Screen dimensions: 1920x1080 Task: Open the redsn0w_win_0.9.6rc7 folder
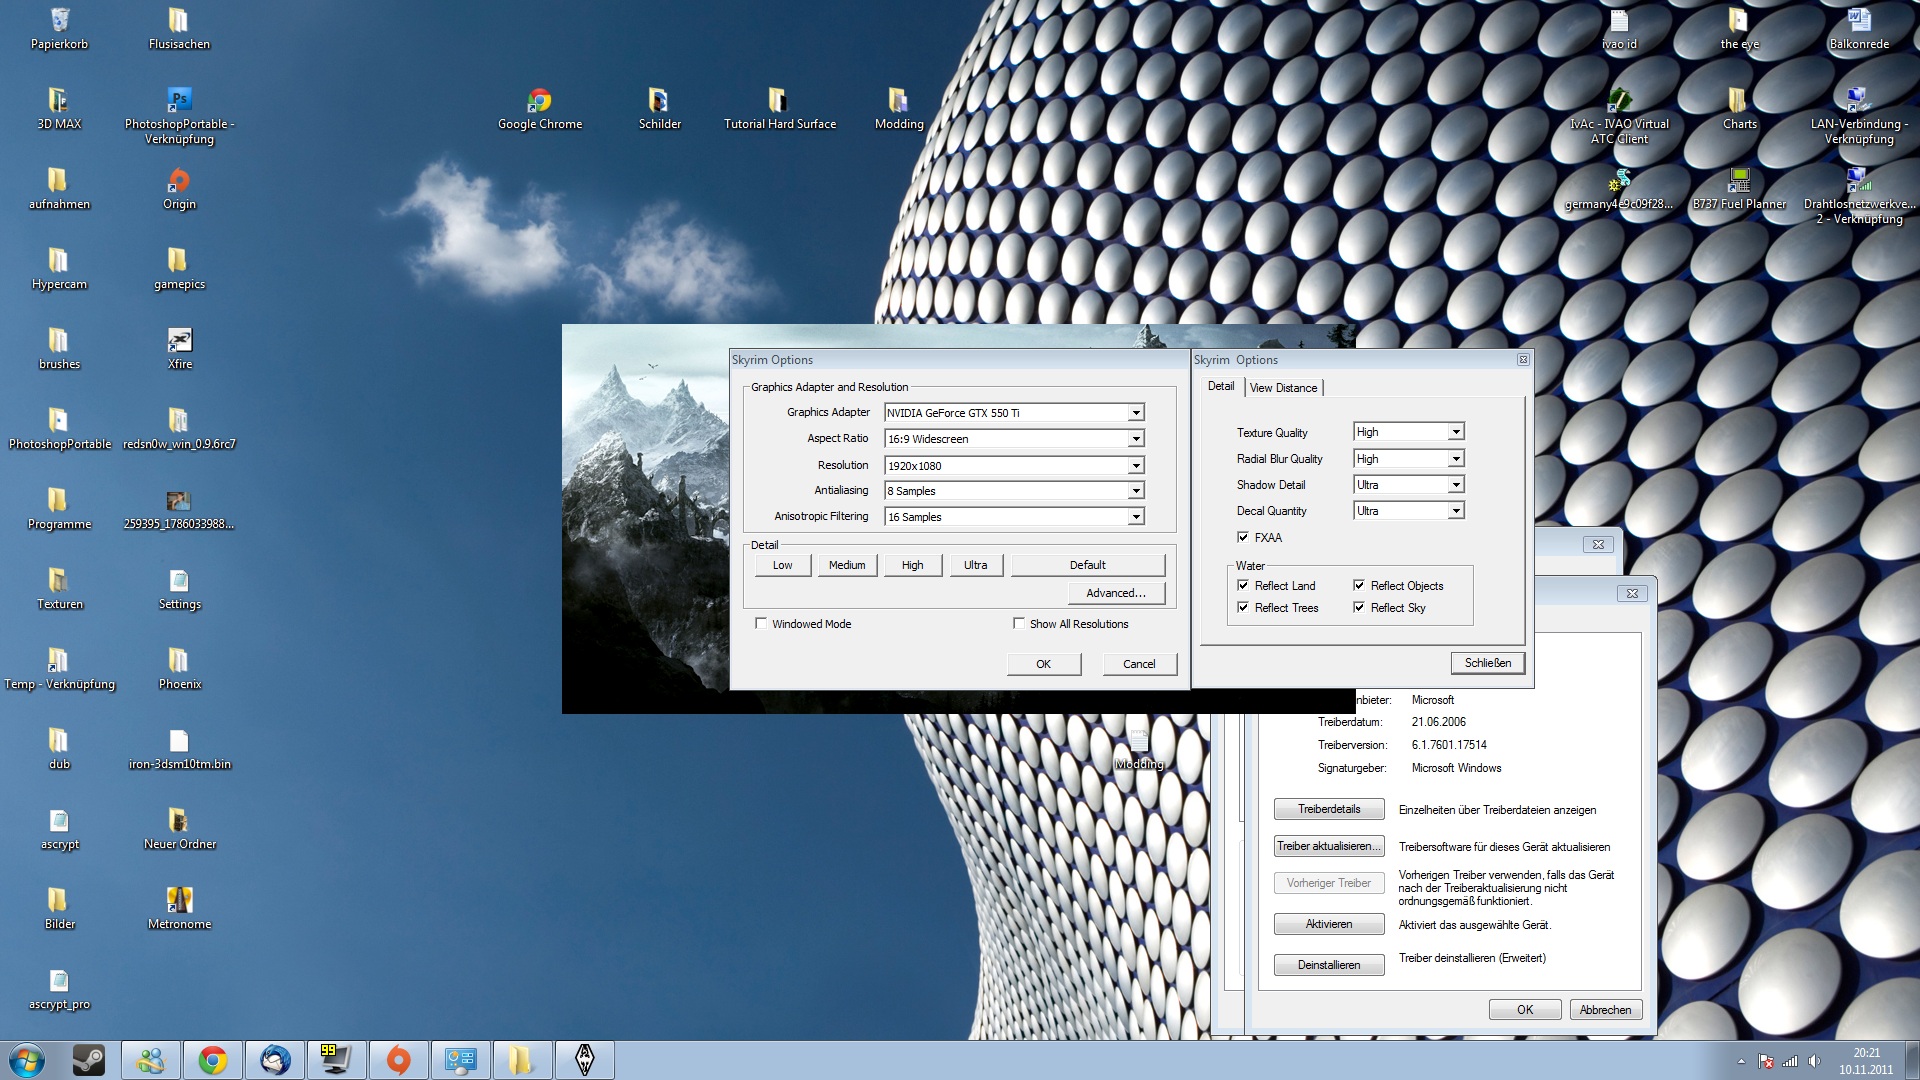pyautogui.click(x=179, y=428)
